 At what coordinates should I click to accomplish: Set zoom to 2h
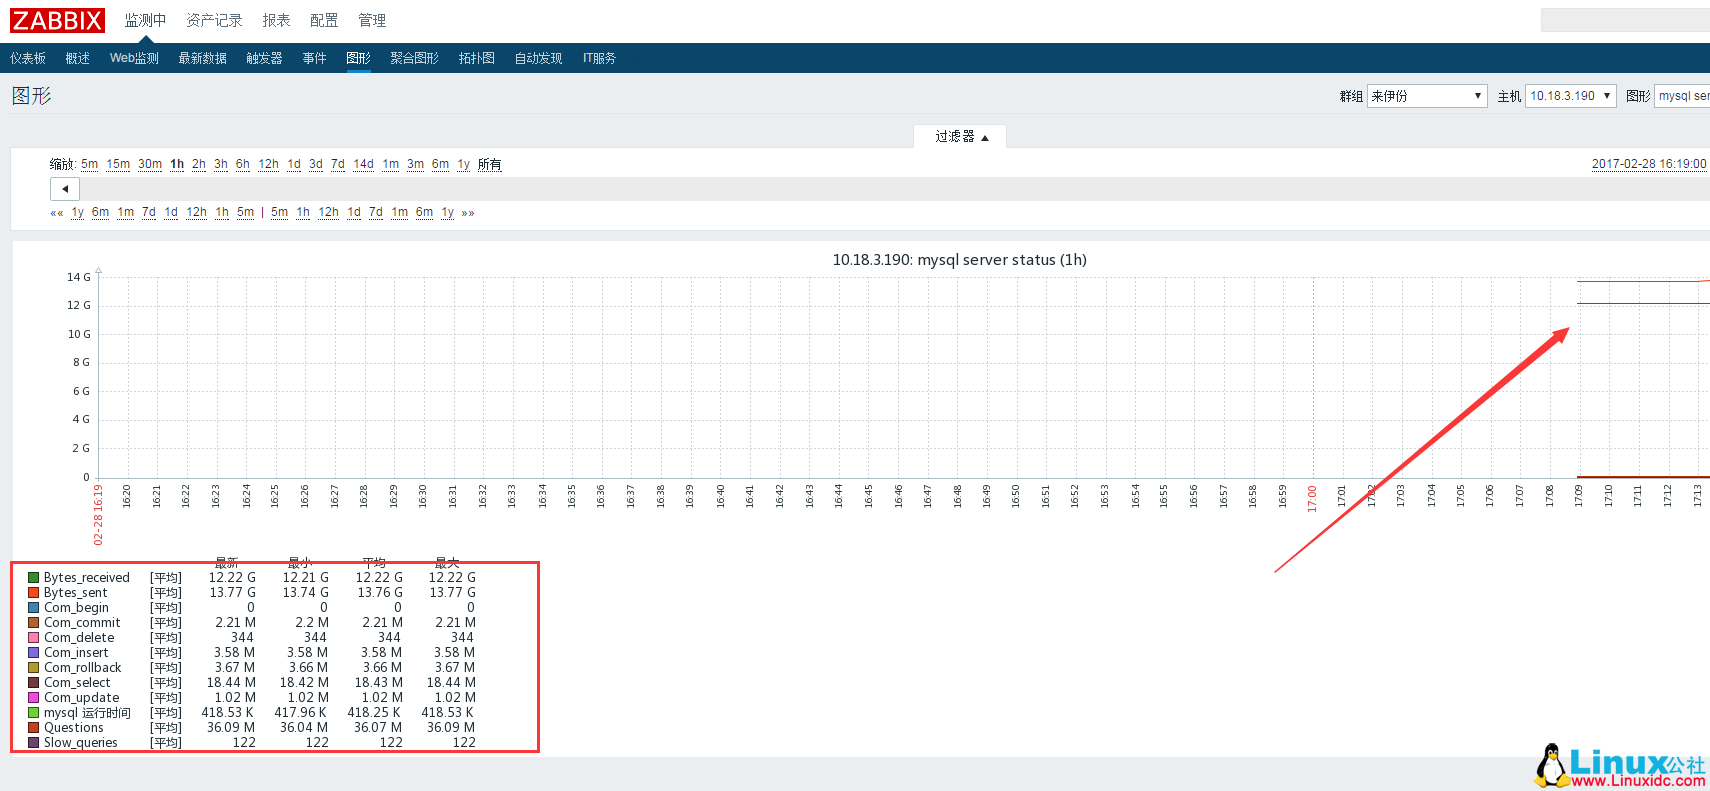pos(199,164)
